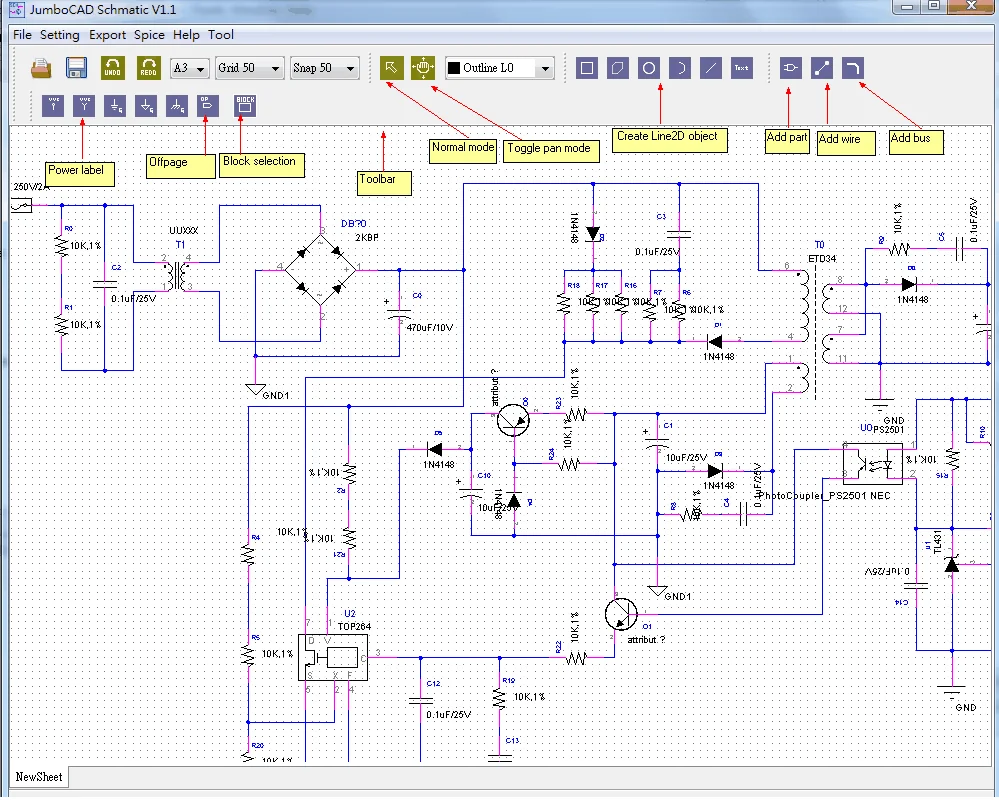Open the Grid 50 dropdown
The height and width of the screenshot is (800, 999).
click(x=248, y=67)
